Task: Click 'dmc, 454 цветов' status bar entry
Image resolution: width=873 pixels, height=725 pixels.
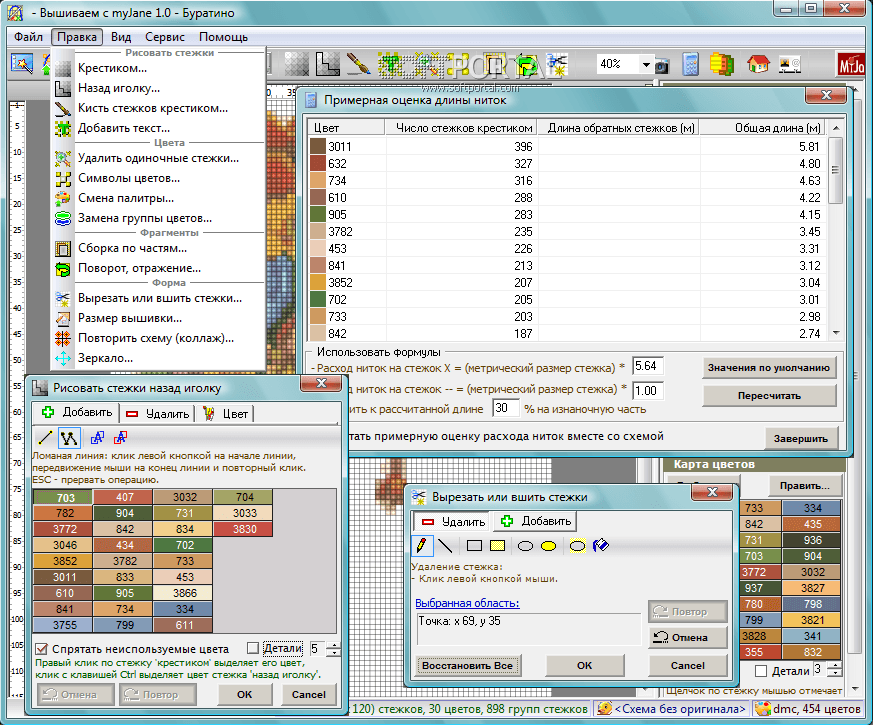Action: [808, 709]
